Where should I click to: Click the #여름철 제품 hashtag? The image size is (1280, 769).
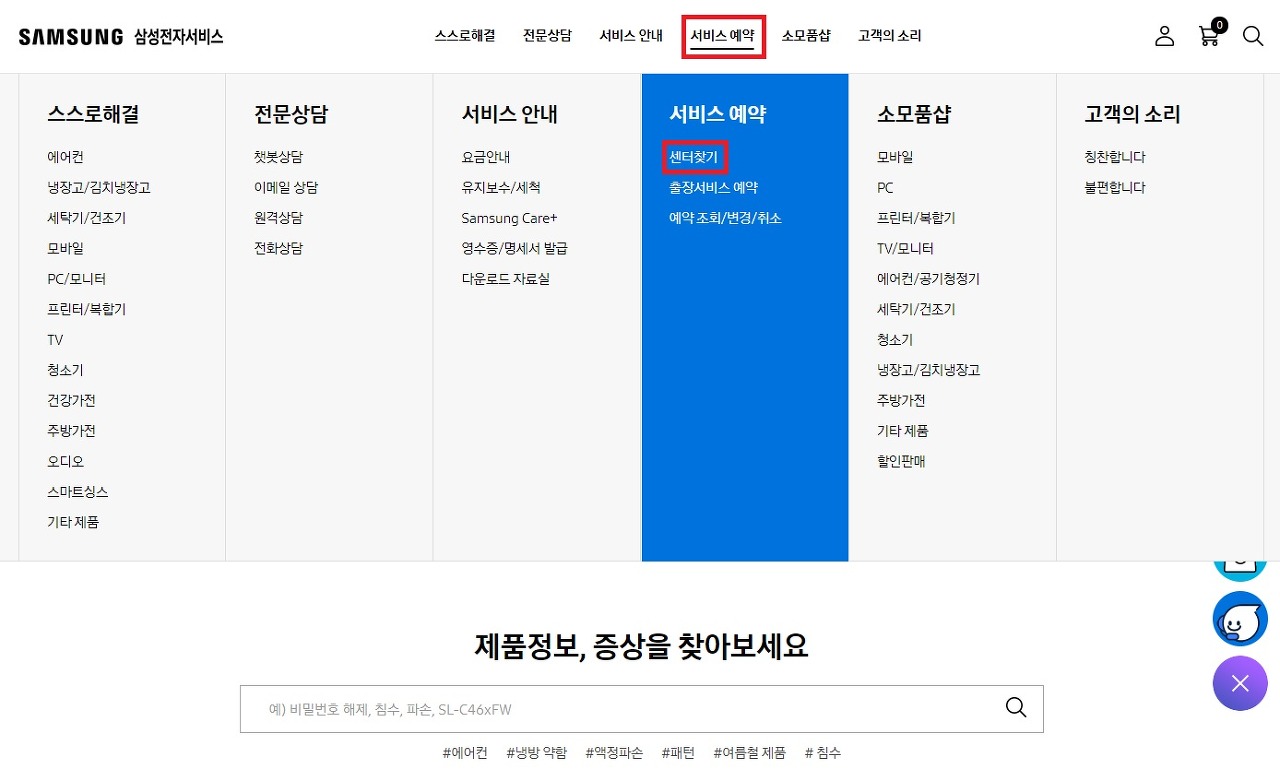750,752
